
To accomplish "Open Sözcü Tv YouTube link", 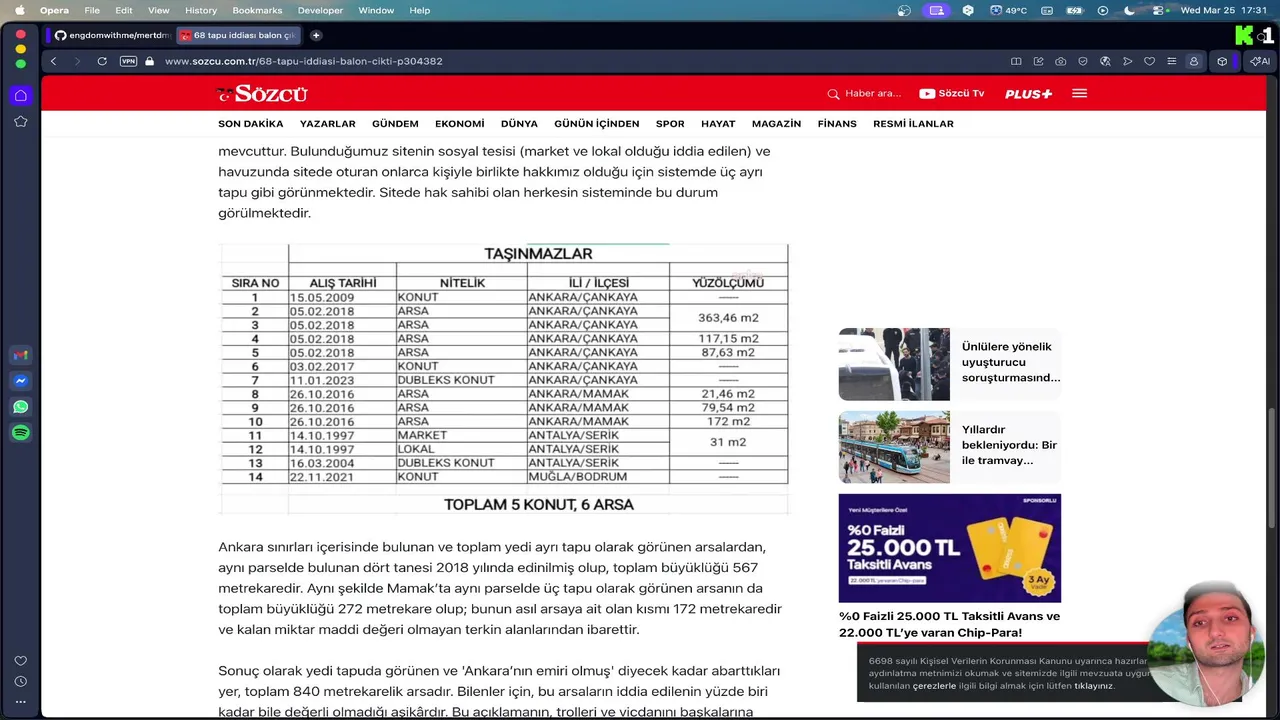I will (951, 93).
